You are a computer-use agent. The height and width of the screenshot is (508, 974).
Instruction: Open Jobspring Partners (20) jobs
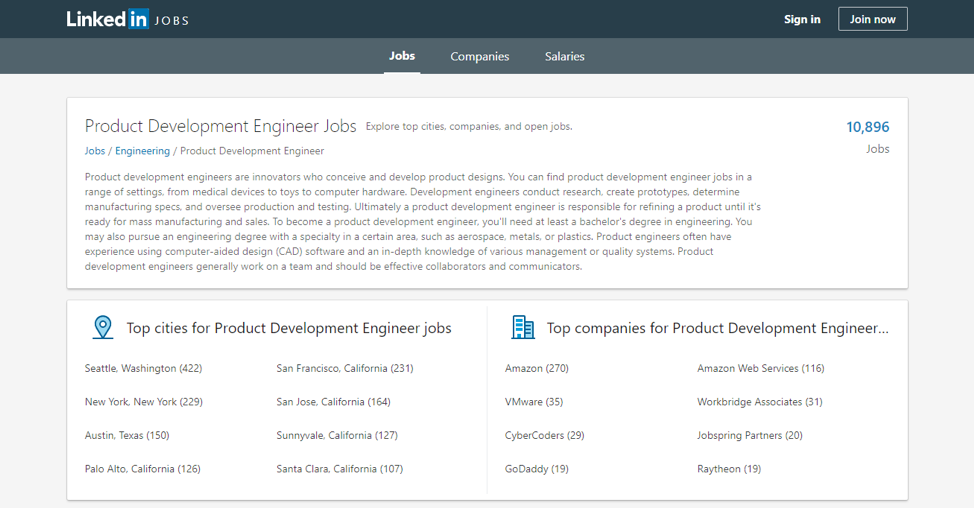pos(750,435)
